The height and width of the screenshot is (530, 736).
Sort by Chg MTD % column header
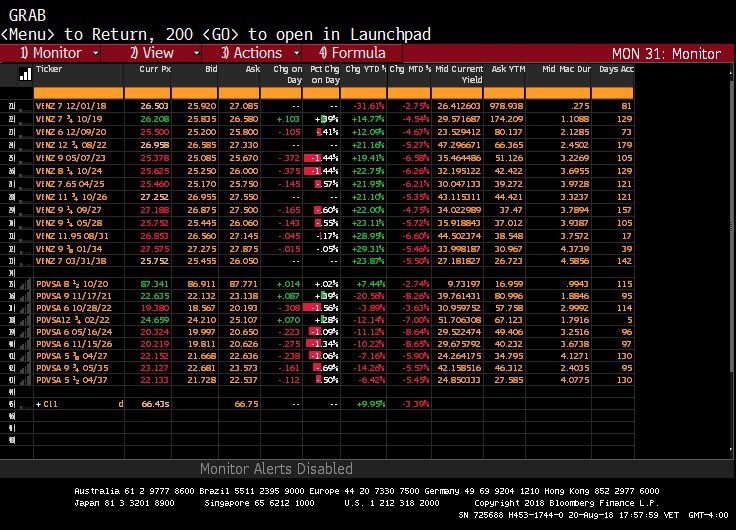(x=410, y=69)
